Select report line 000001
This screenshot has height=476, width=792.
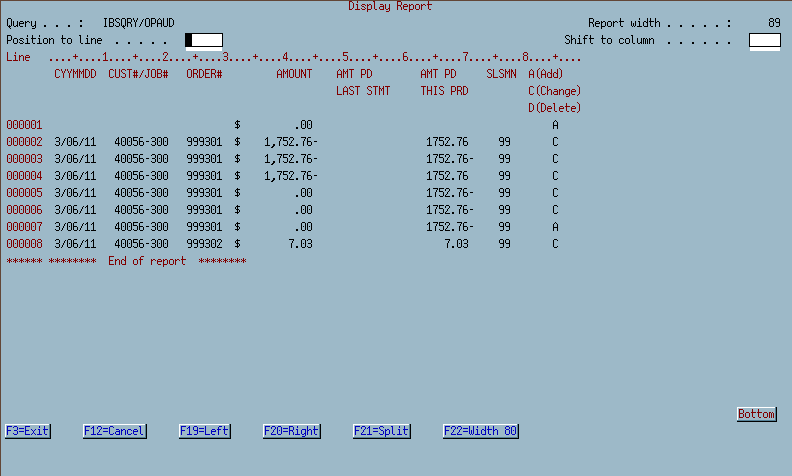click(24, 125)
